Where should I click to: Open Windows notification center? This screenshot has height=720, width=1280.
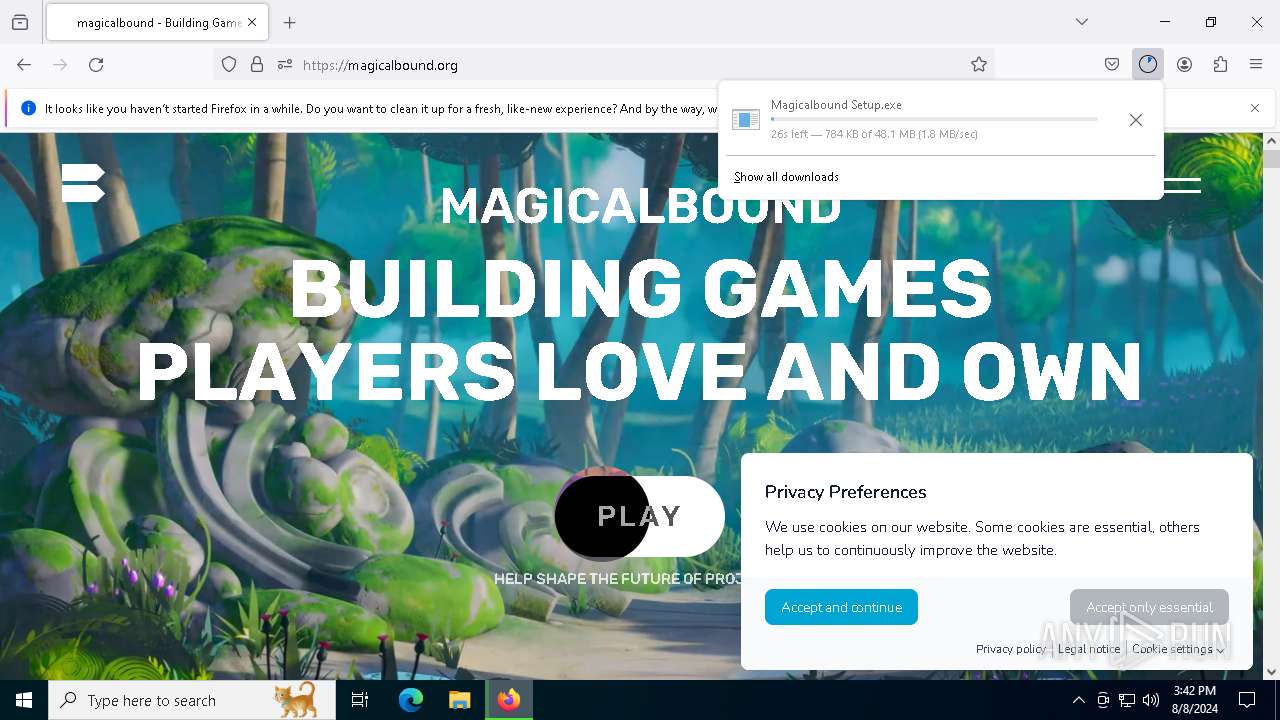point(1247,700)
